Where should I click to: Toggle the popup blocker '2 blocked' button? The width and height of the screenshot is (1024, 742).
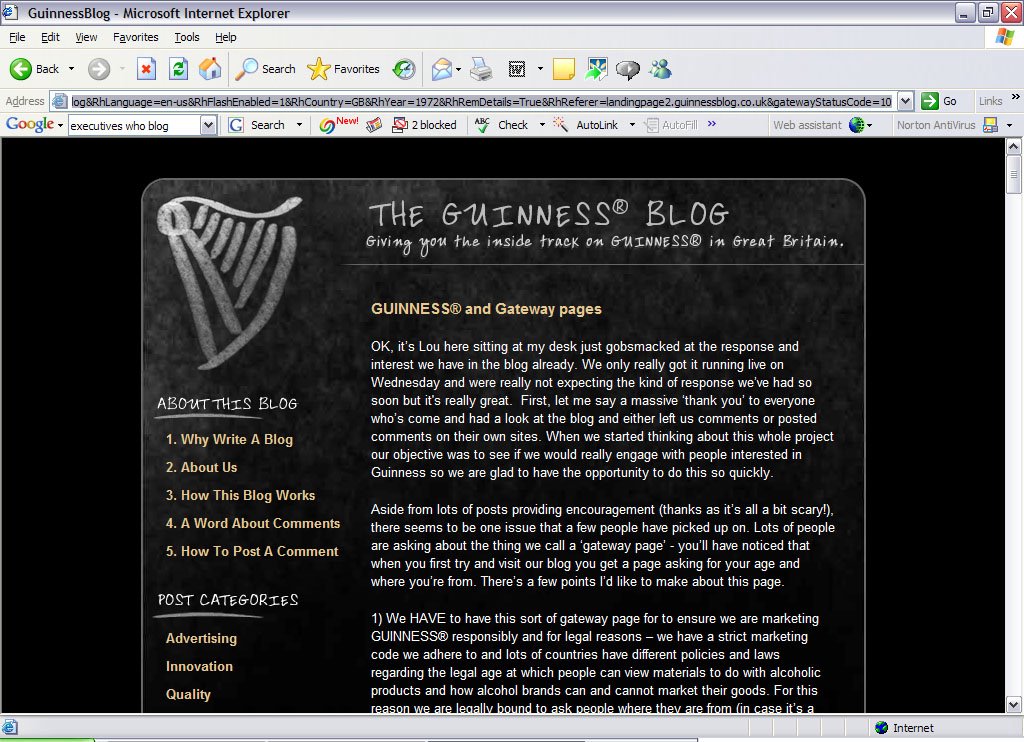(424, 125)
